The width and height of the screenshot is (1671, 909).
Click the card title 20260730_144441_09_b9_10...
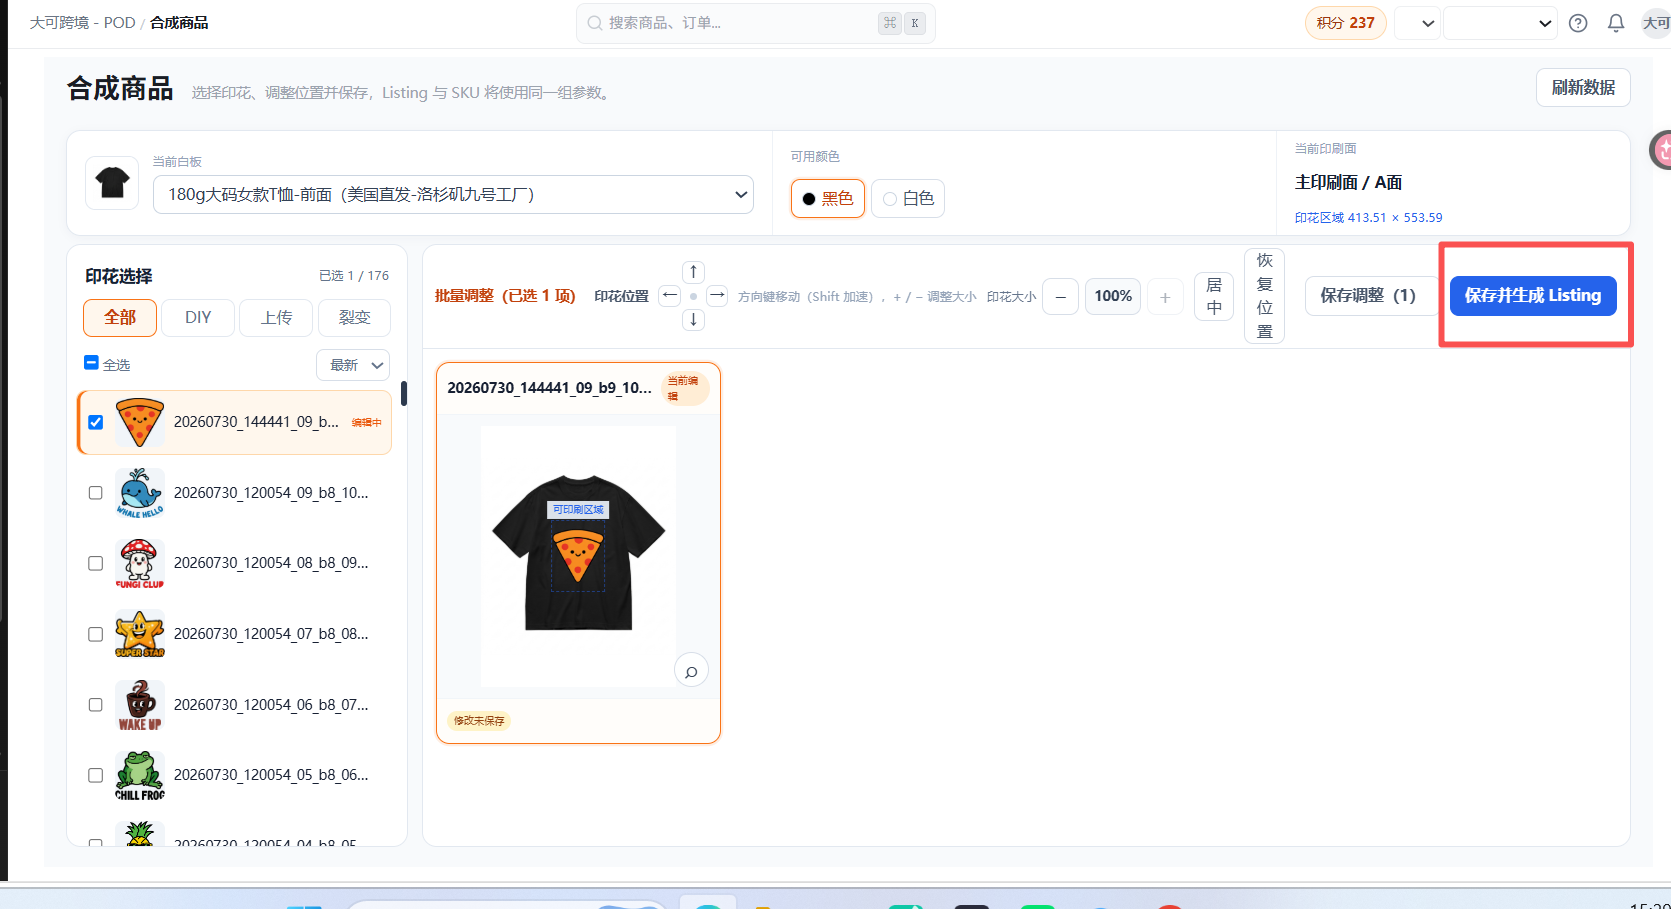pos(549,388)
